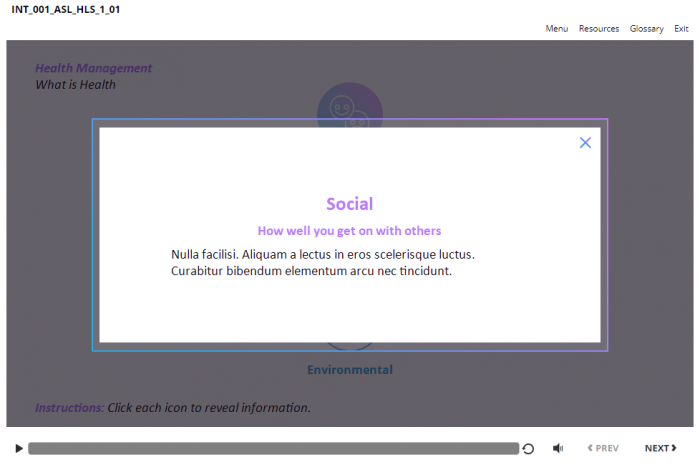Viewport: 700px width, 470px height.
Task: Click the Nulla facilisi paragraph text
Action: pyautogui.click(x=322, y=262)
